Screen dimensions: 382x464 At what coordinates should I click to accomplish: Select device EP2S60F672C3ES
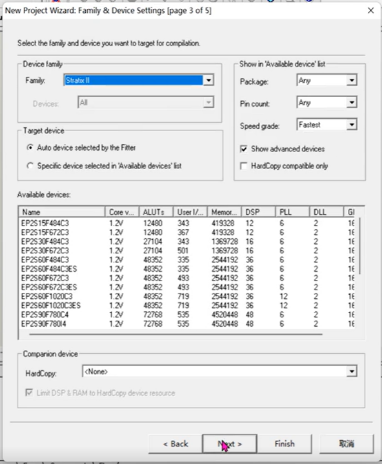49,287
